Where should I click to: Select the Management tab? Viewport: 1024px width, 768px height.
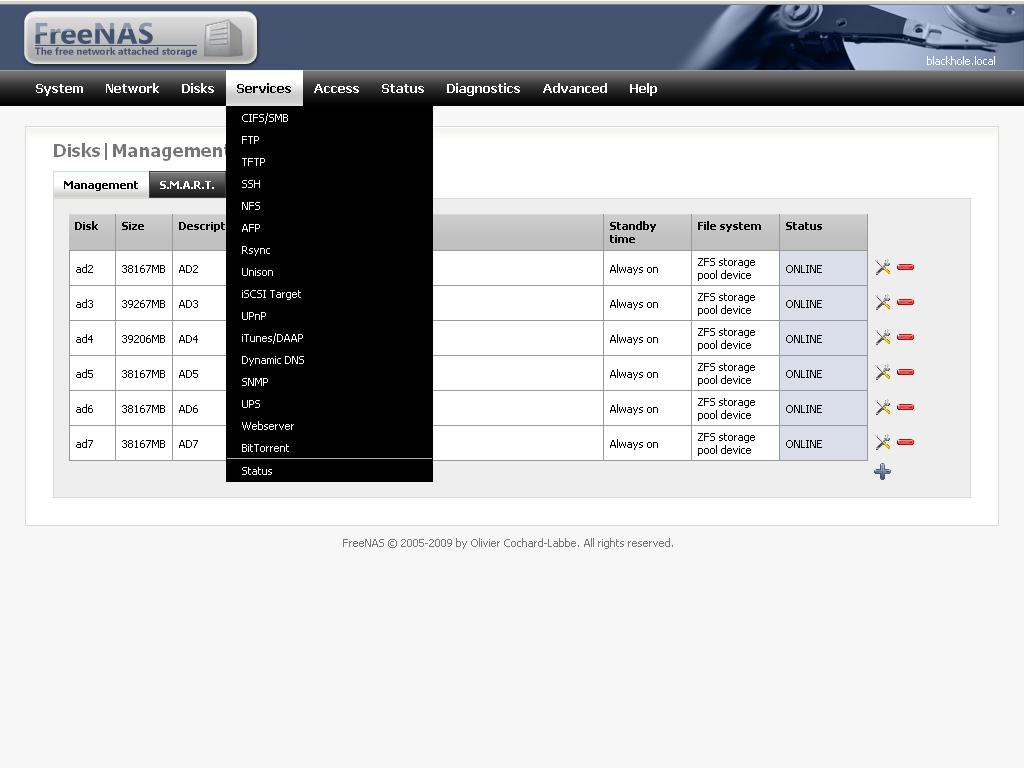(x=101, y=185)
